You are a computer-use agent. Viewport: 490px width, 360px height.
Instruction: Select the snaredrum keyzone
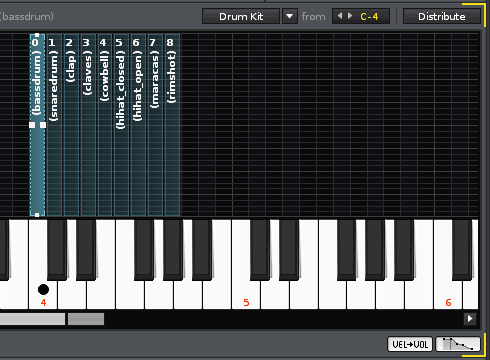coord(54,125)
